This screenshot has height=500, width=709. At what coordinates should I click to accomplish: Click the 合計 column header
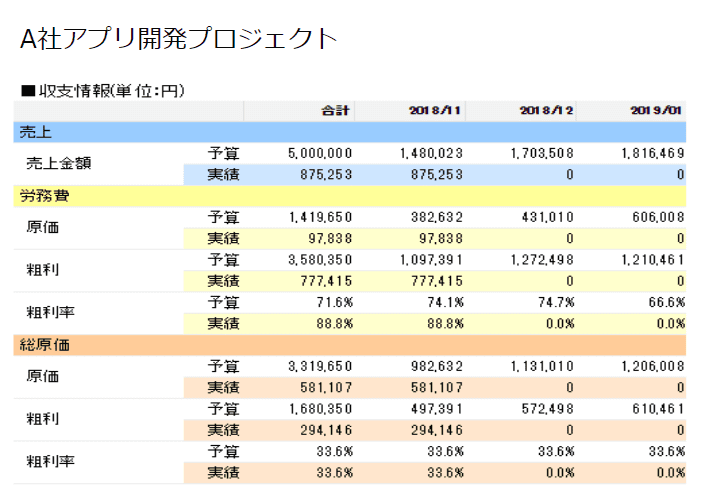pyautogui.click(x=335, y=111)
